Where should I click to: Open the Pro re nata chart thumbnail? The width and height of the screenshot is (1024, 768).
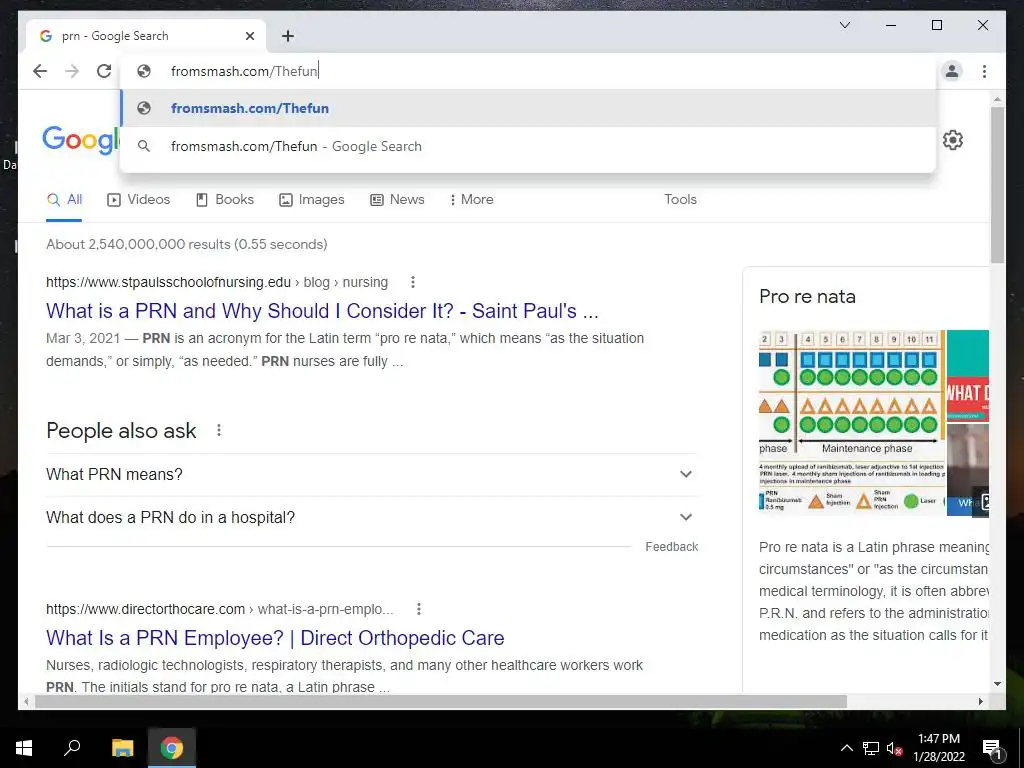(852, 423)
